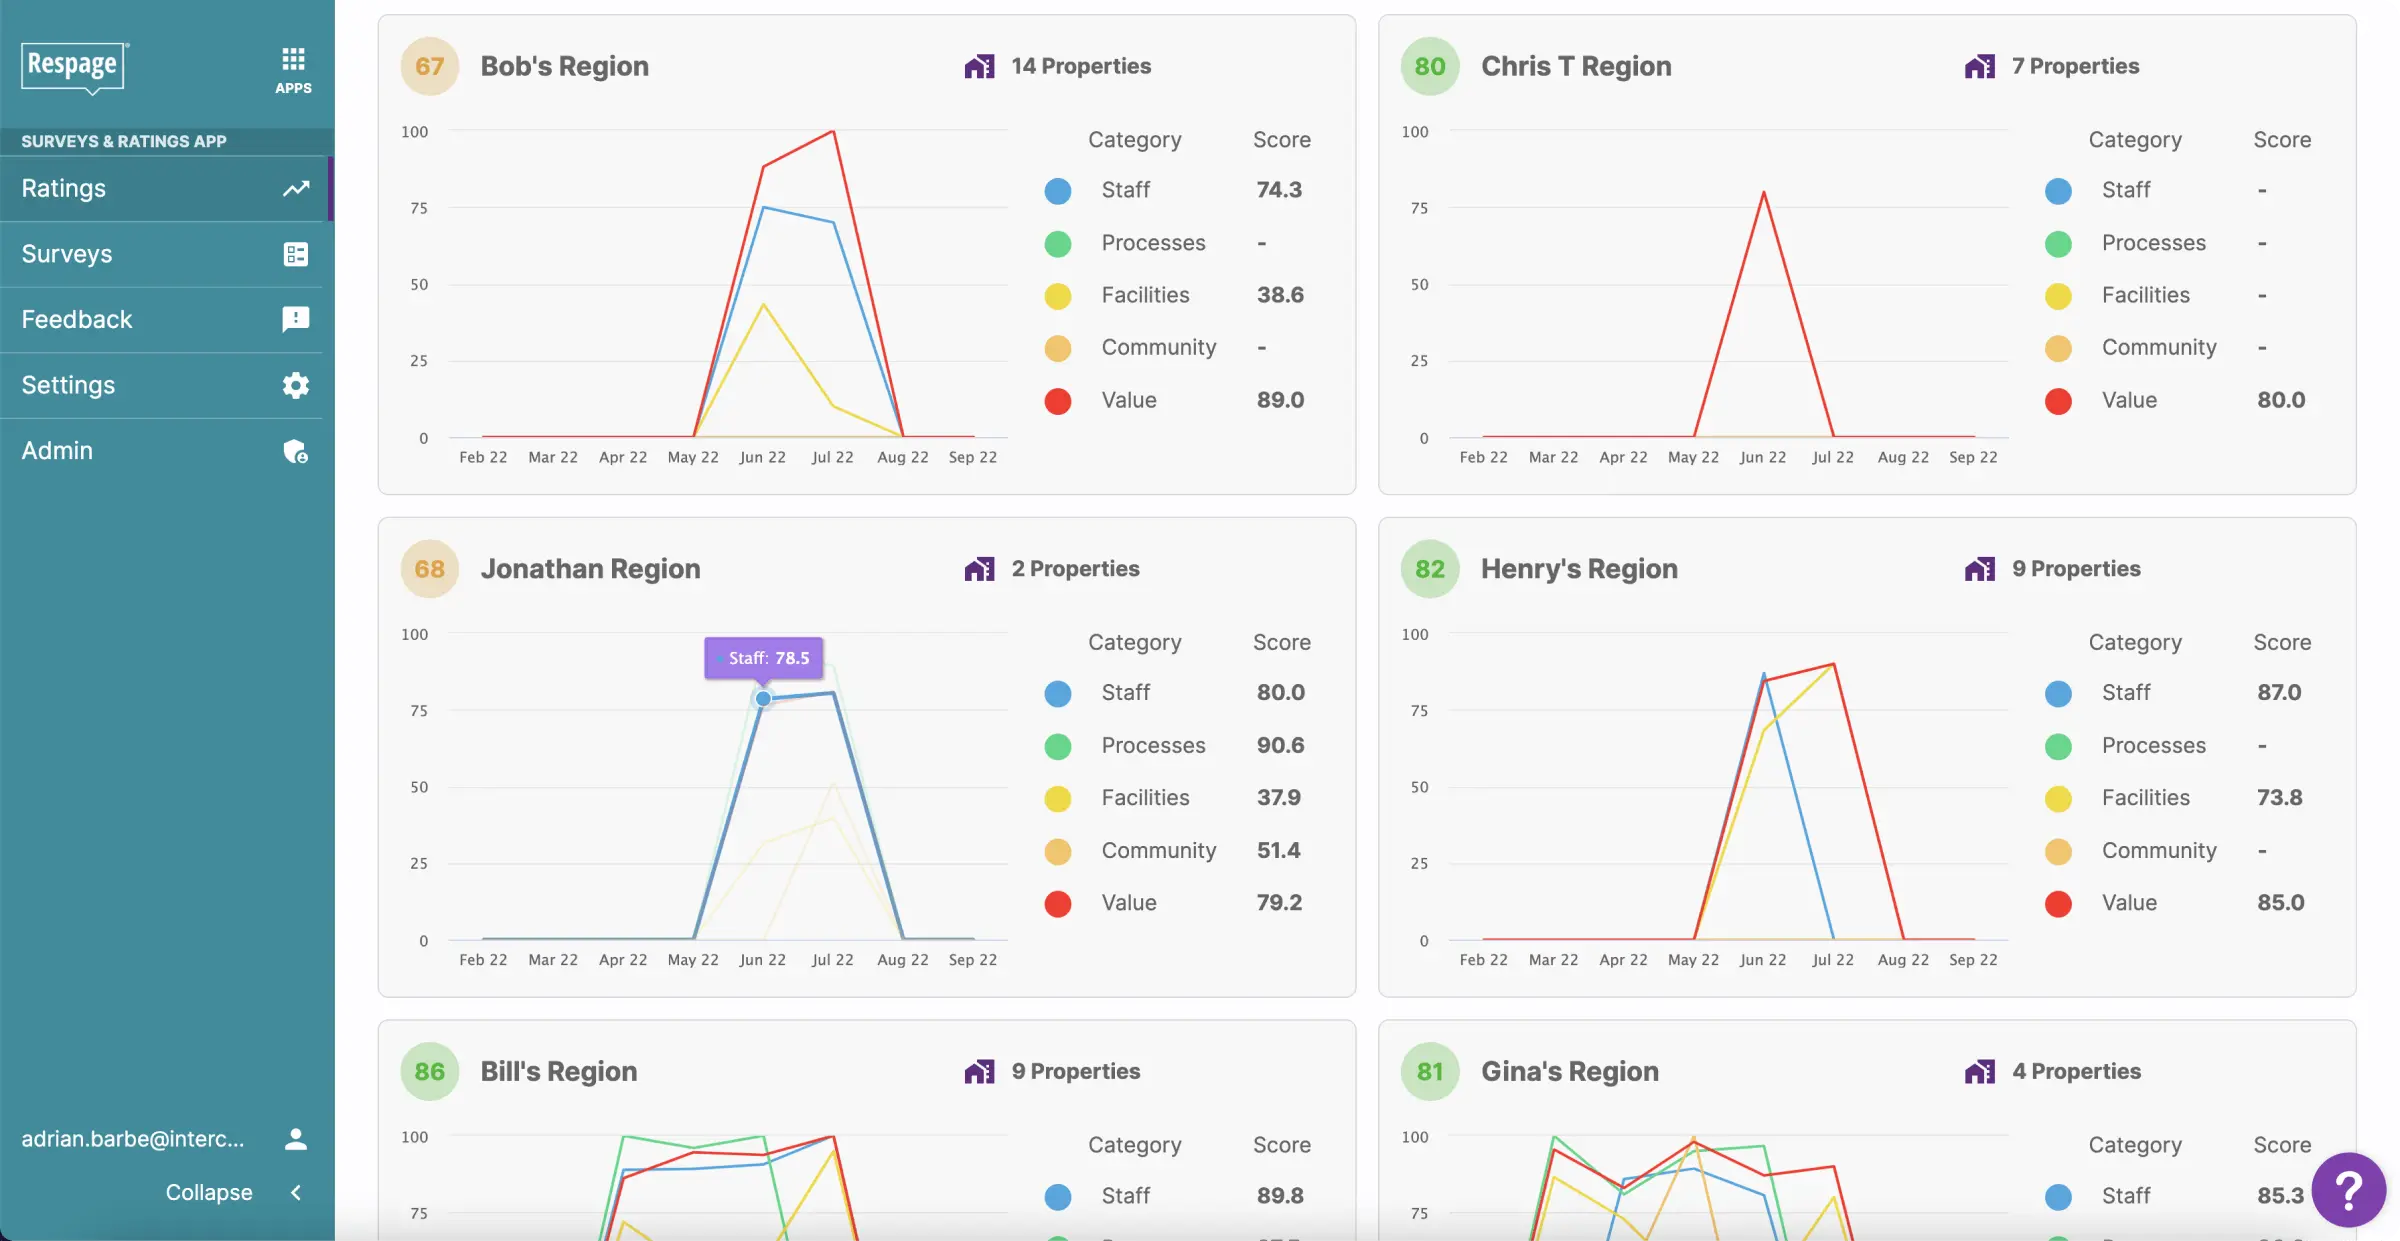Image resolution: width=2400 pixels, height=1241 pixels.
Task: Click the Feedback speech-bubble icon
Action: coord(295,320)
